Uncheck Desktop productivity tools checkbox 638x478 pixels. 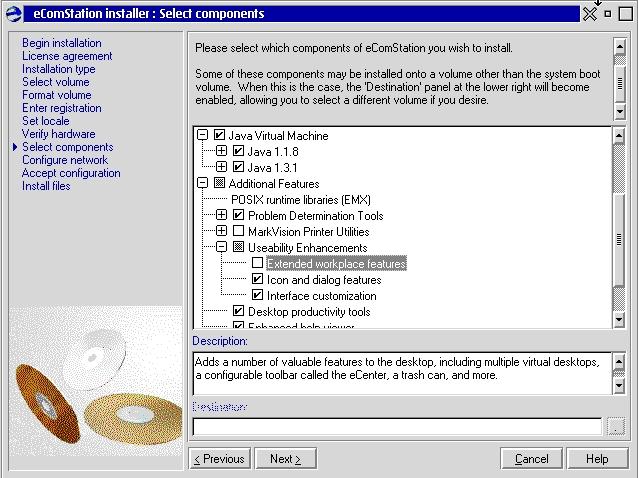coord(238,311)
